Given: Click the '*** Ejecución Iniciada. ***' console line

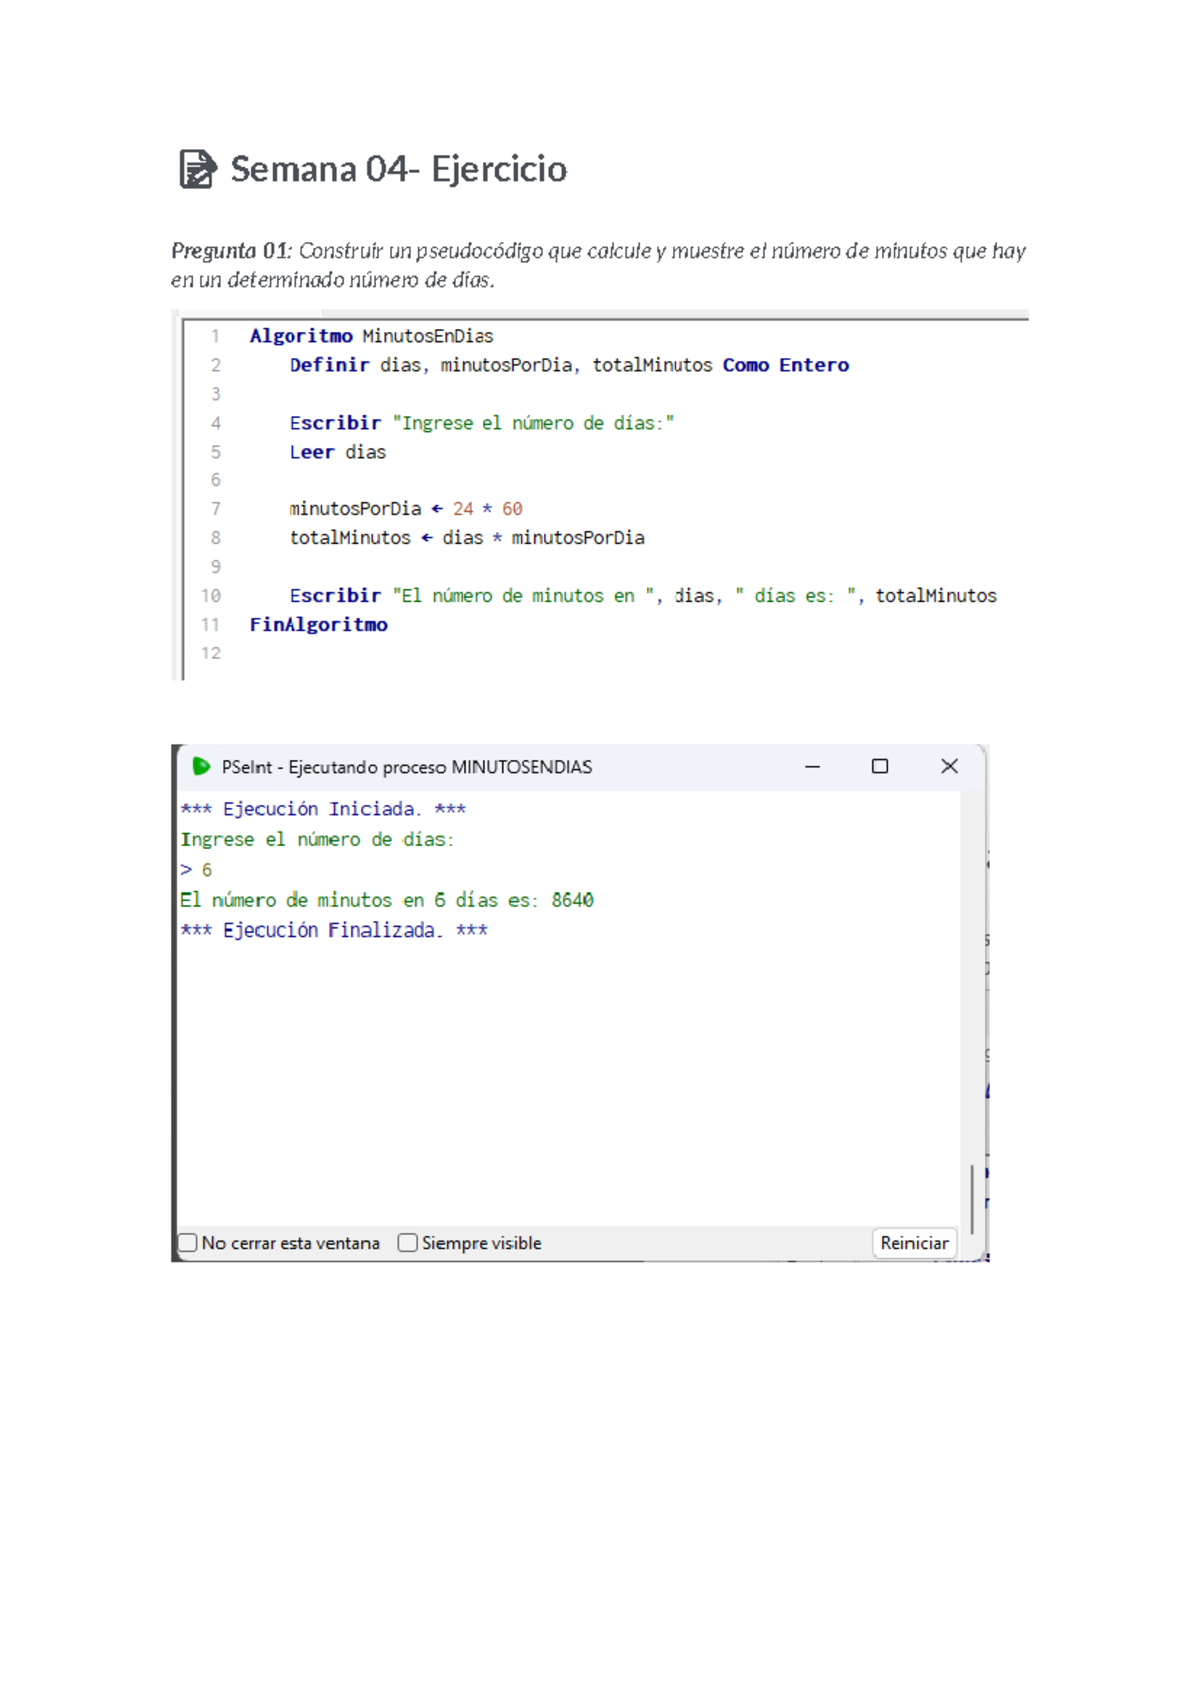Looking at the screenshot, I should pyautogui.click(x=323, y=809).
